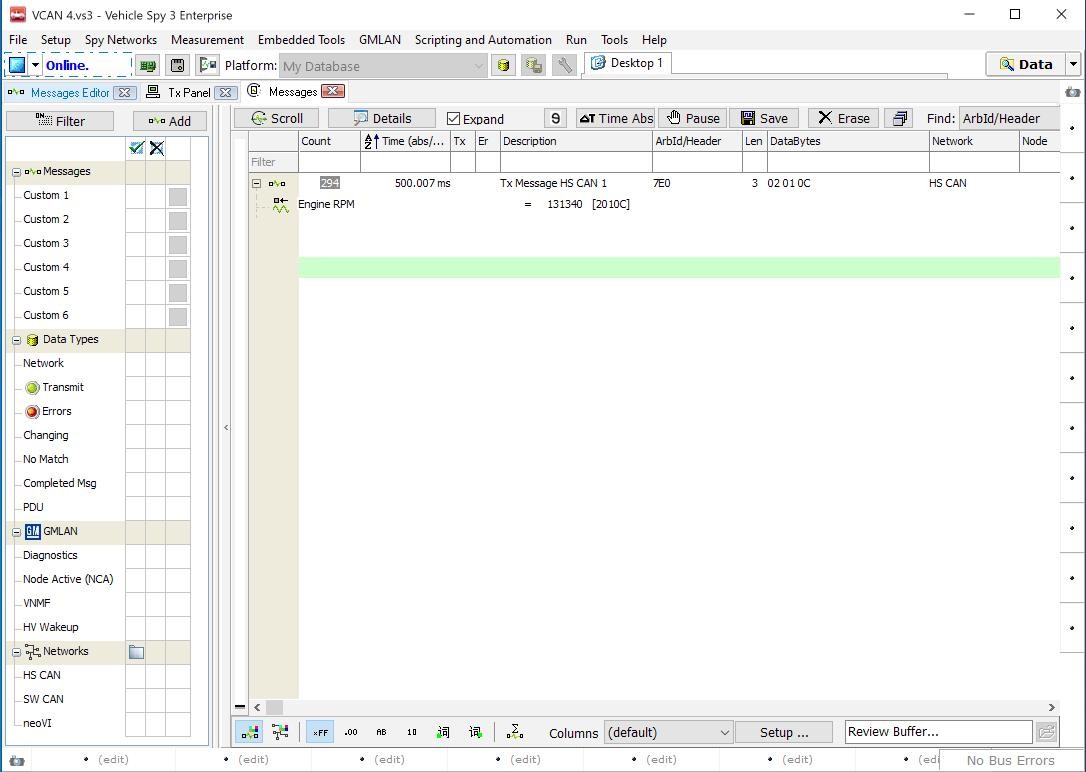Click the wrench tool icon beside Platform

tap(564, 66)
